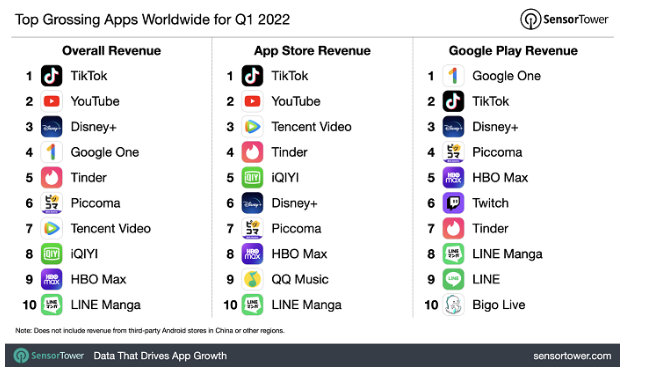
Task: Click Disney+ icon in Overall Revenue list
Action: tap(52, 127)
